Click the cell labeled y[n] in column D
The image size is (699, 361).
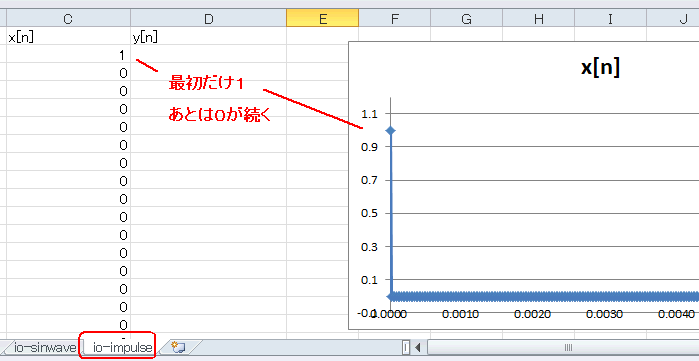coord(208,37)
